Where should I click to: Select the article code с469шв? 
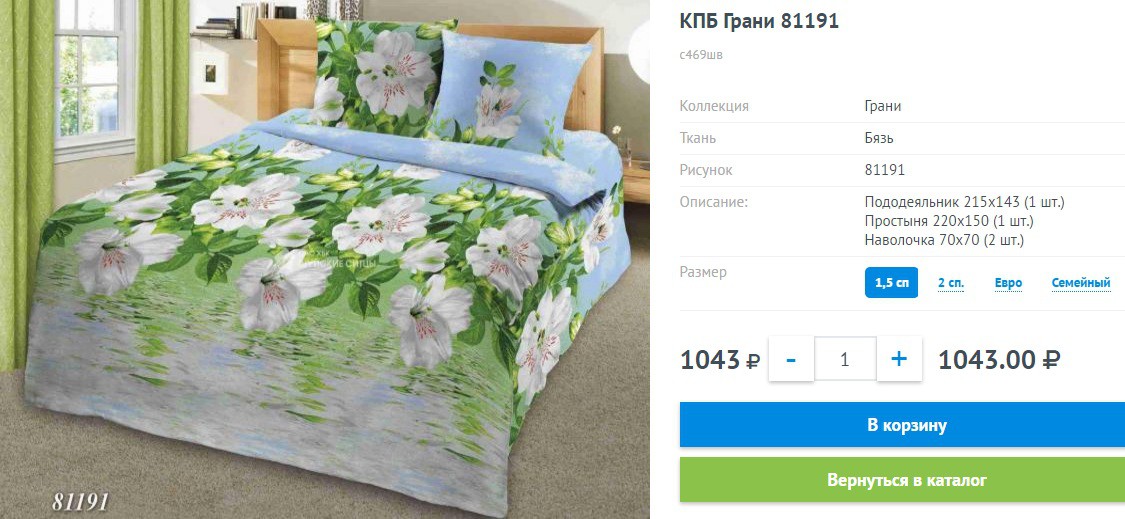click(701, 55)
